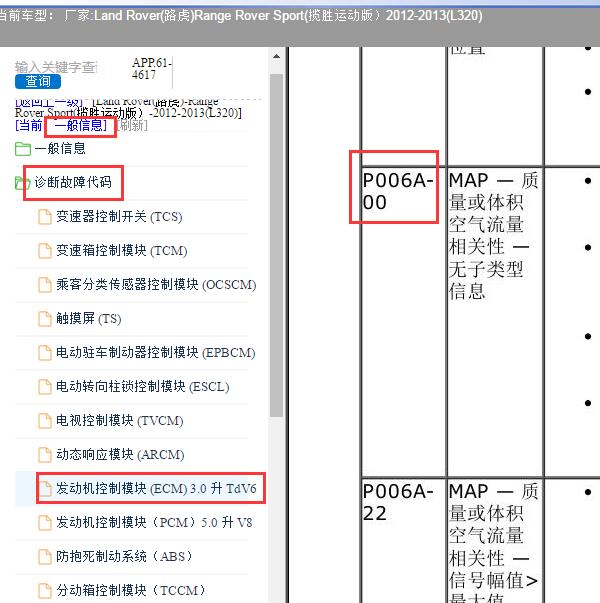Click the P006A-22 MAP description cell
Viewport: 600px width, 603px height.
(494, 542)
